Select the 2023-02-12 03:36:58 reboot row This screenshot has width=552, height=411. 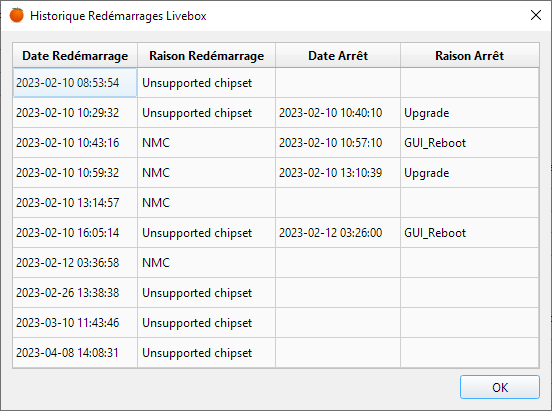pos(276,262)
